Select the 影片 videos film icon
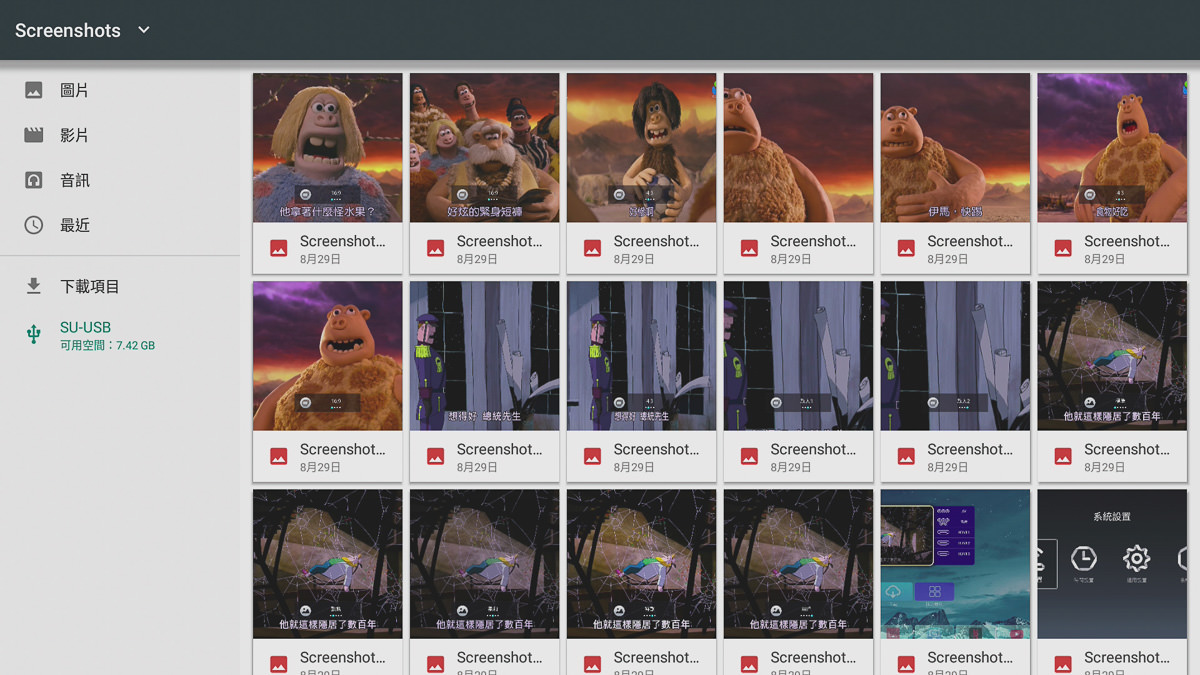The height and width of the screenshot is (675, 1200). pyautogui.click(x=34, y=135)
